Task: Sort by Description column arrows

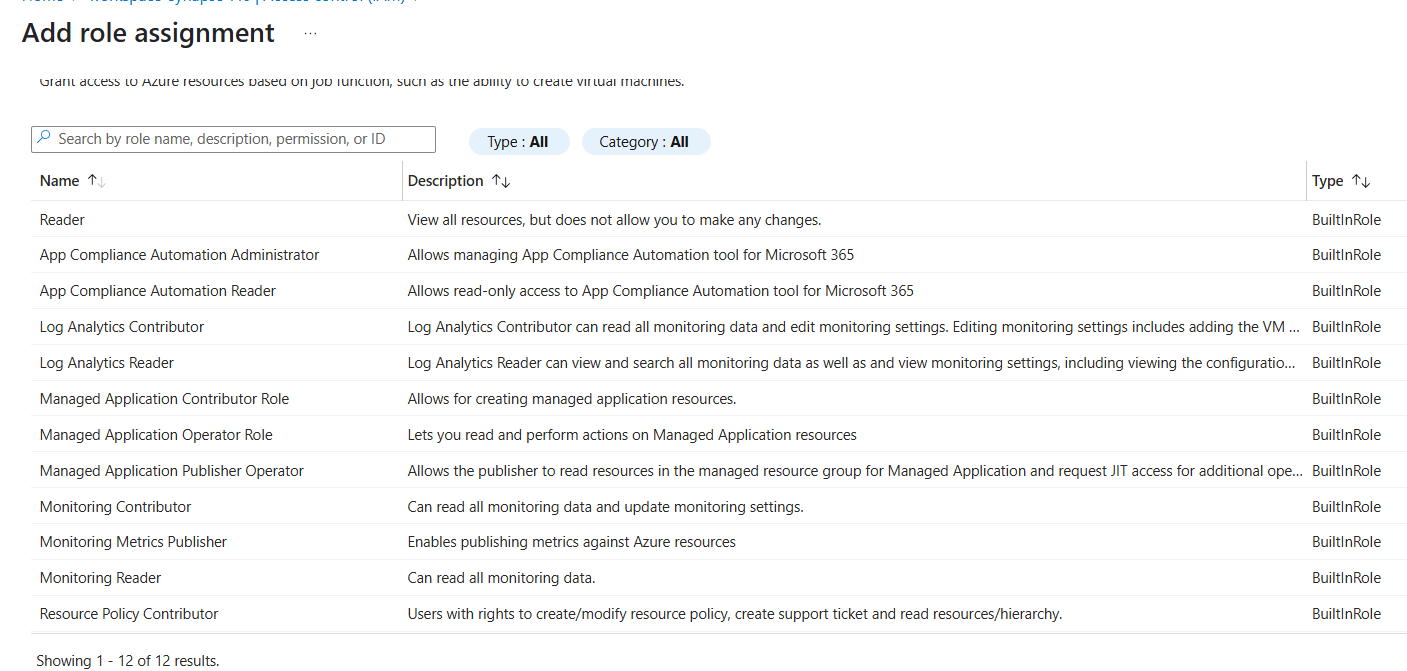Action: click(x=501, y=181)
